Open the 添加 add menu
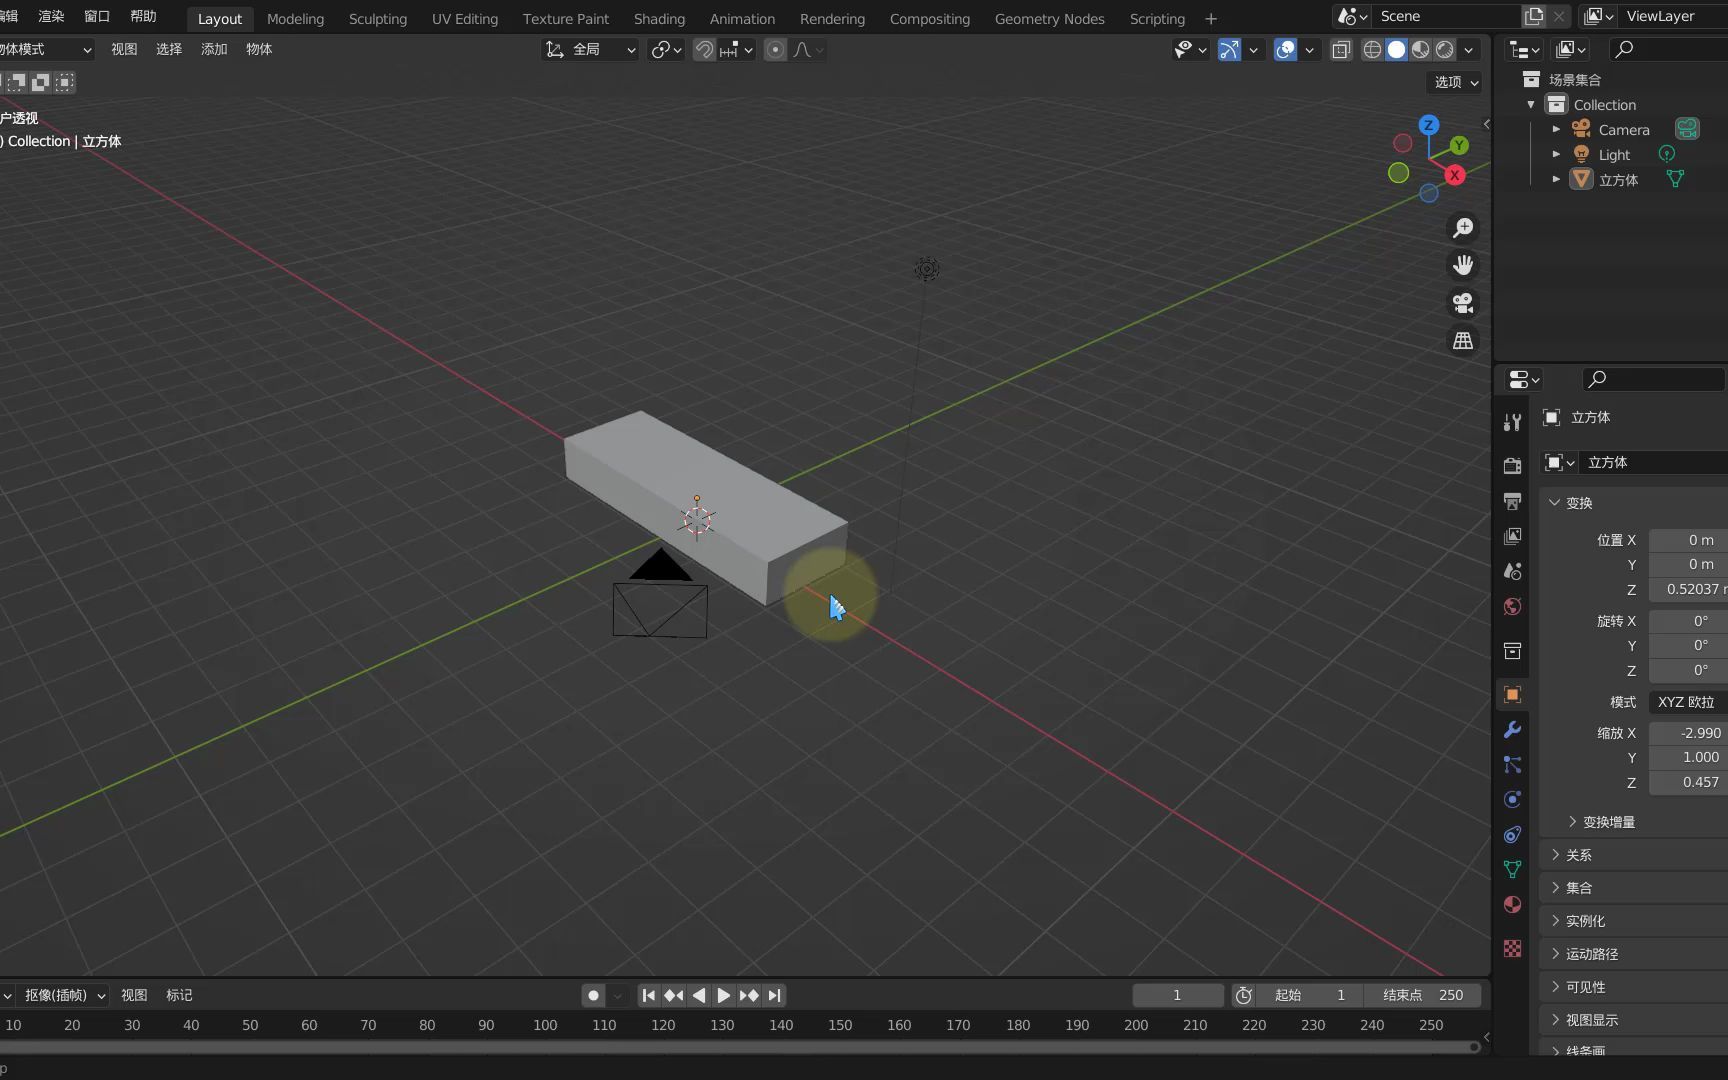1728x1080 pixels. coord(214,49)
